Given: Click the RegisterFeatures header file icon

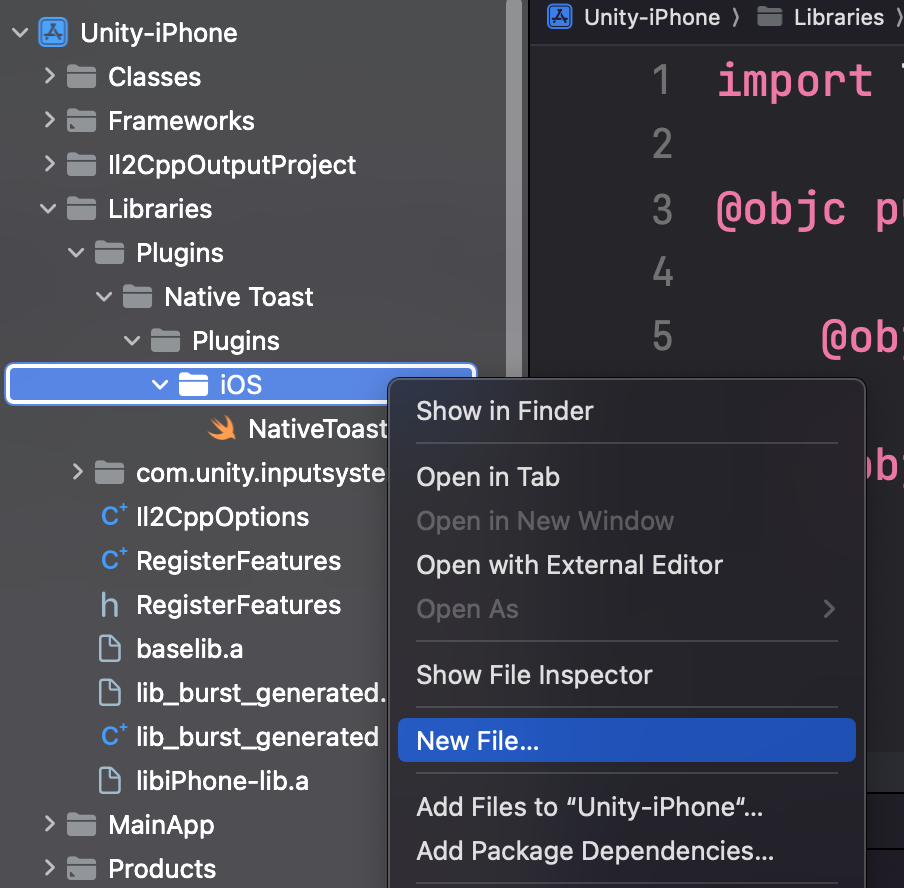Looking at the screenshot, I should 110,605.
